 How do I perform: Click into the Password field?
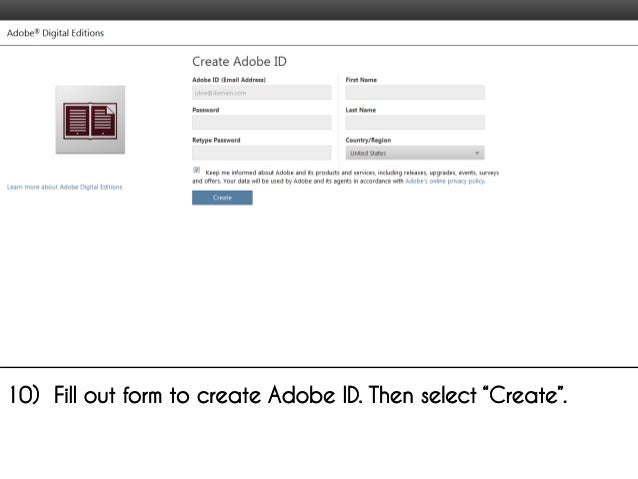pos(262,122)
